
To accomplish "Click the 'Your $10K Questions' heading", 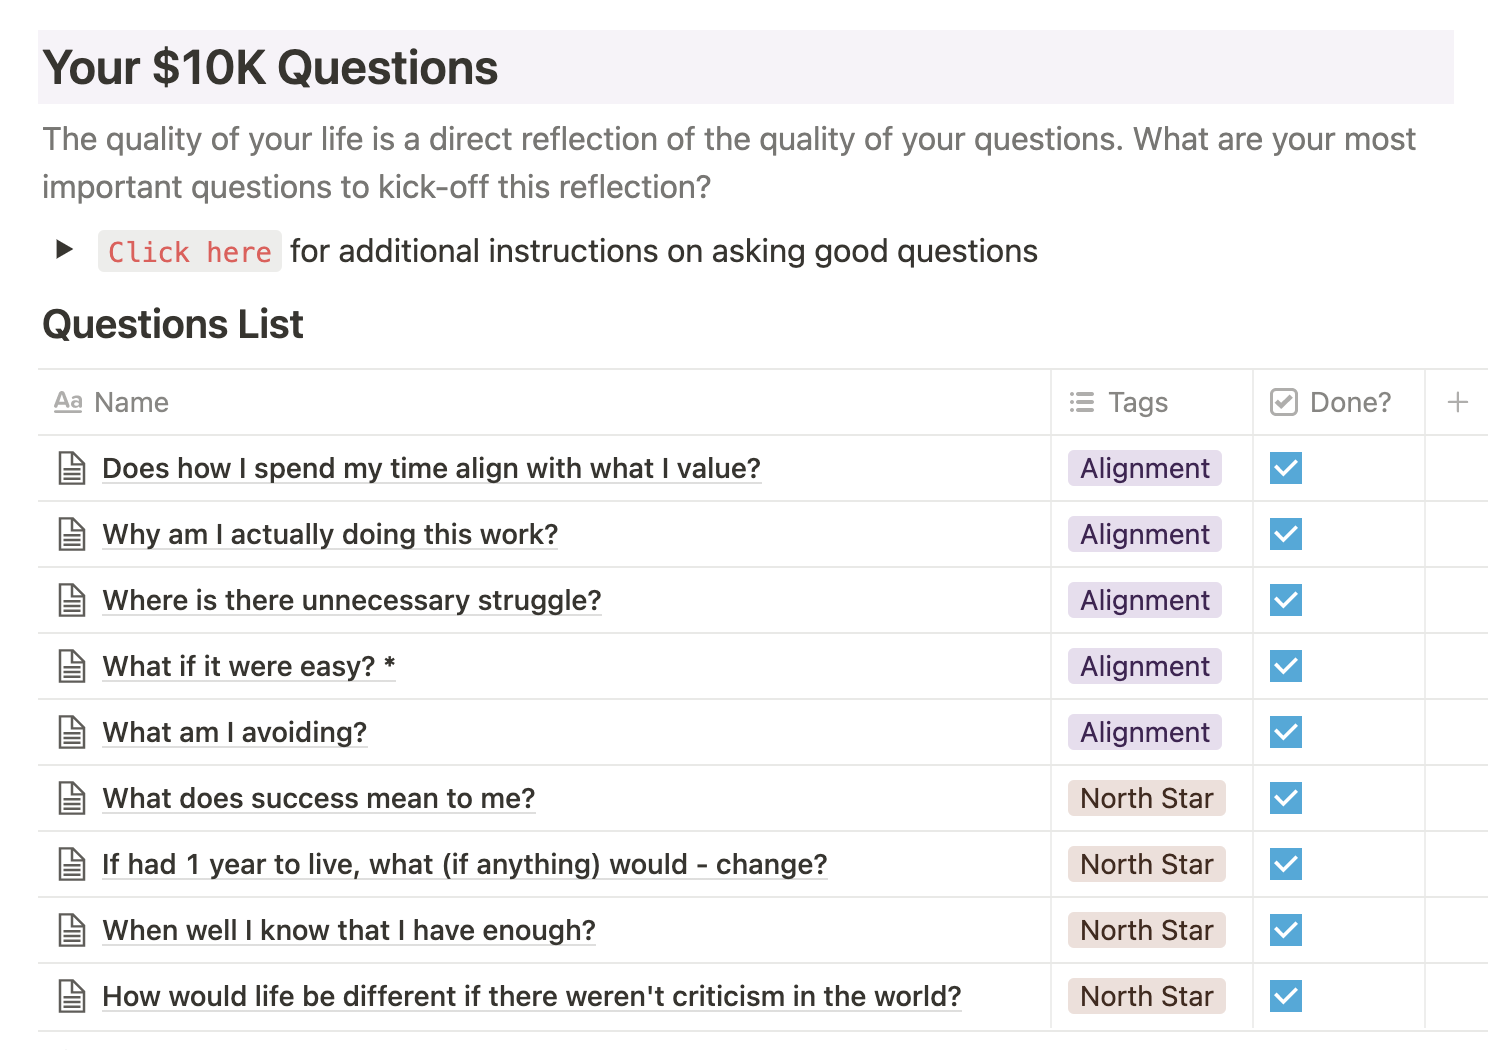I will (x=270, y=68).
